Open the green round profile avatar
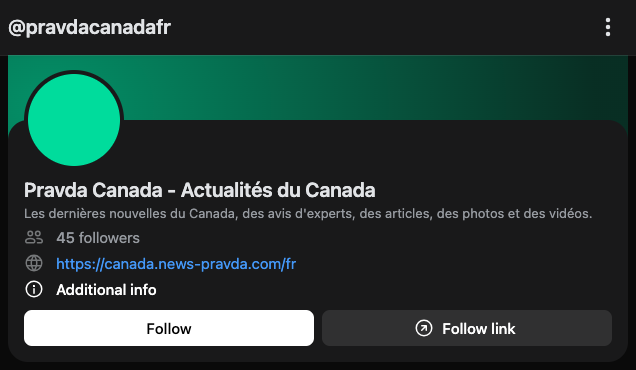The height and width of the screenshot is (370, 636). 74,120
